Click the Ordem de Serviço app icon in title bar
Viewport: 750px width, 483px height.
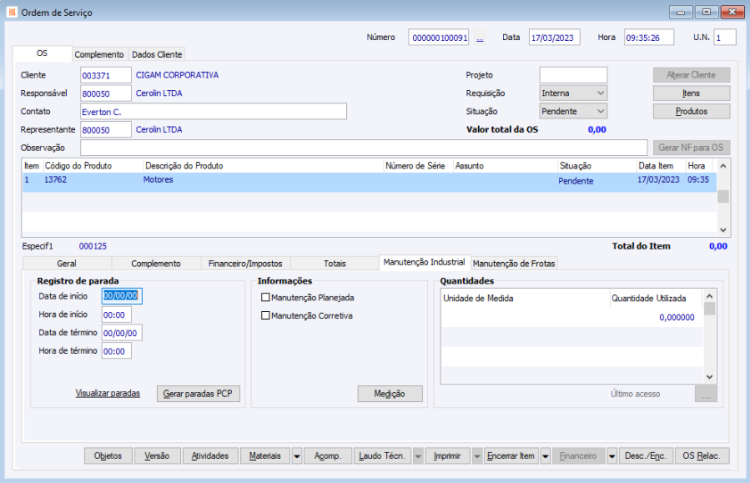coord(11,12)
